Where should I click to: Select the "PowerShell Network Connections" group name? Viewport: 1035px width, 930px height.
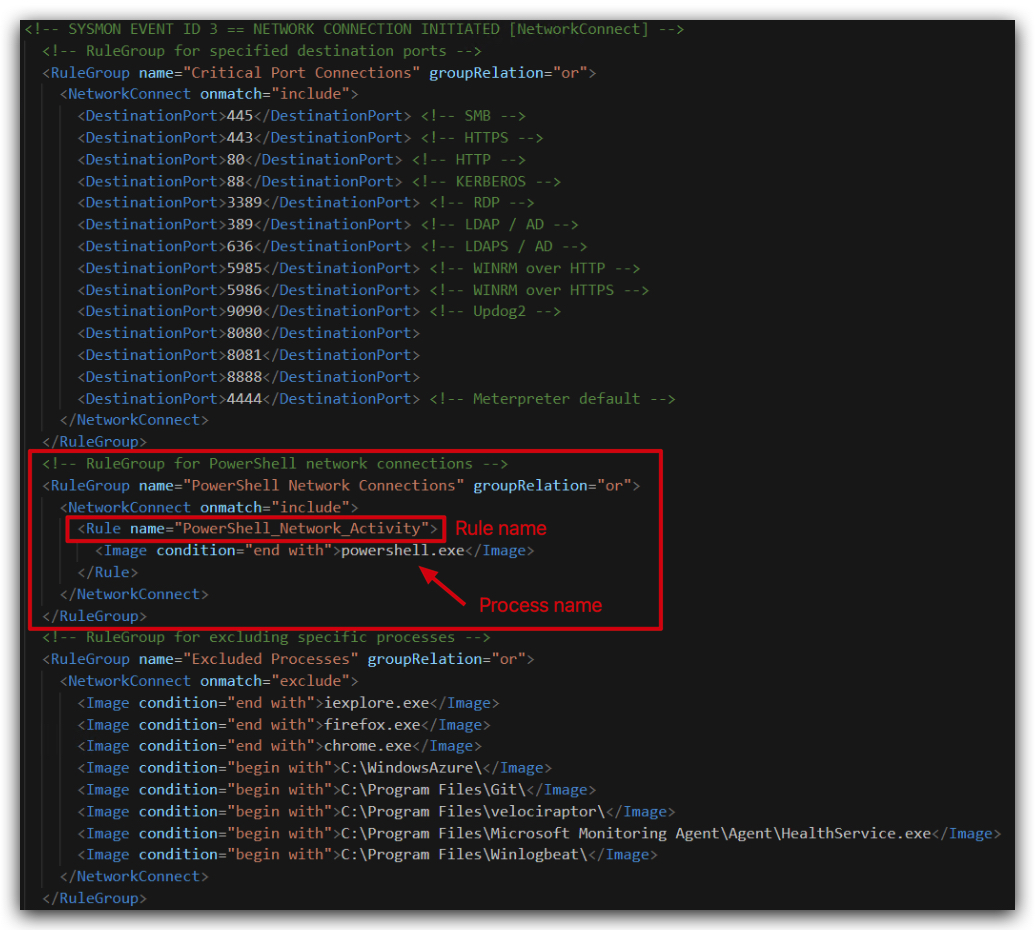tap(323, 485)
